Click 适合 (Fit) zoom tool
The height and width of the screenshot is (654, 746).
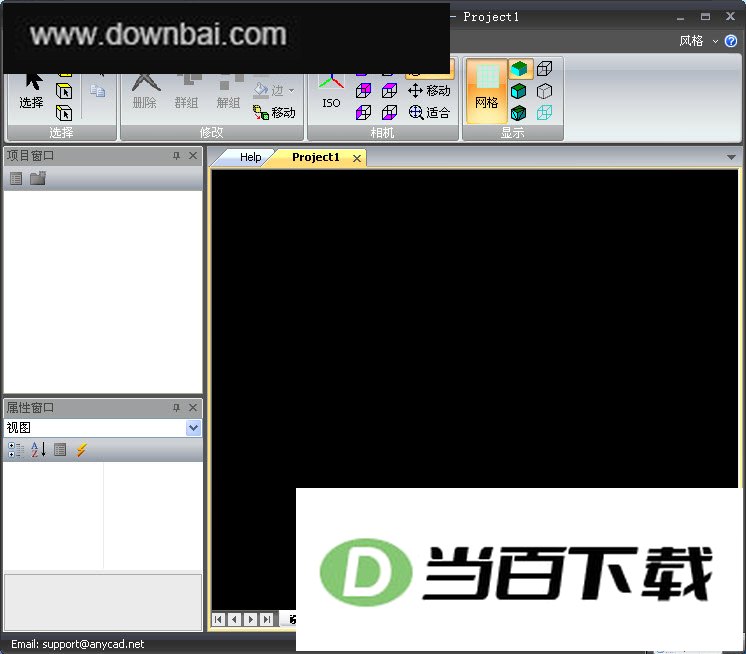coord(429,113)
